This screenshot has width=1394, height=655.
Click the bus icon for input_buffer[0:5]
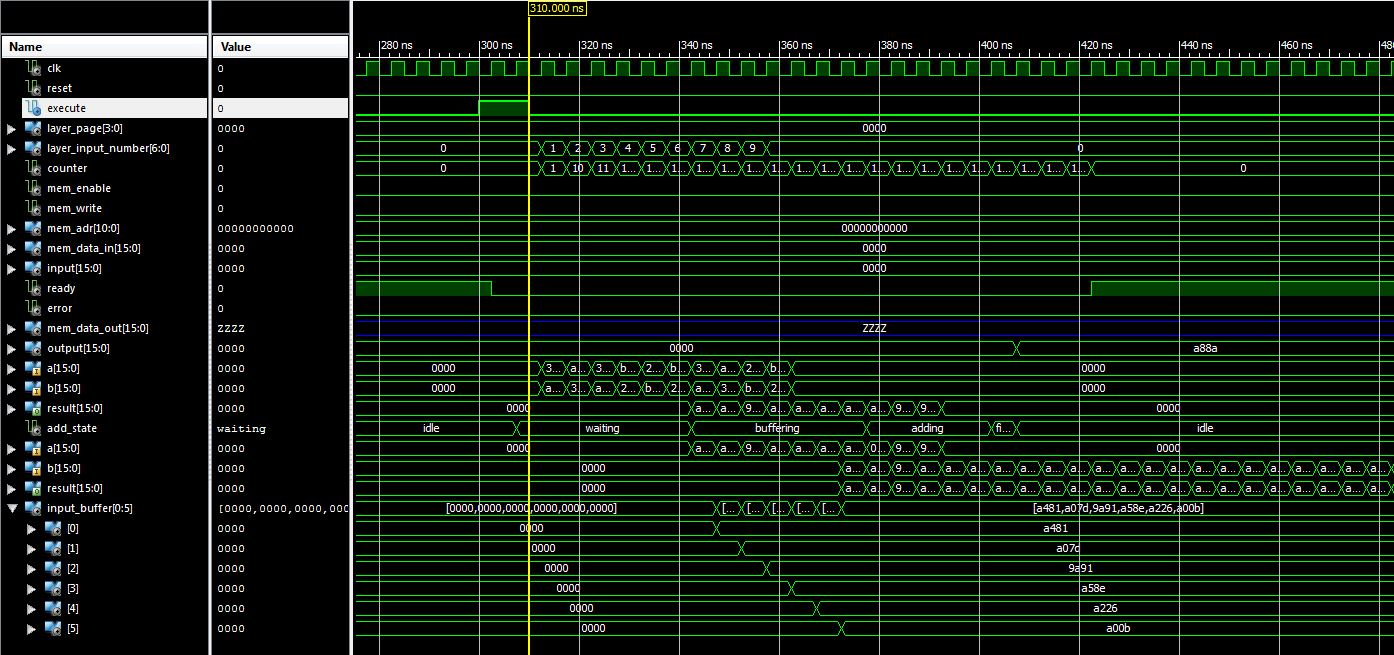33,508
